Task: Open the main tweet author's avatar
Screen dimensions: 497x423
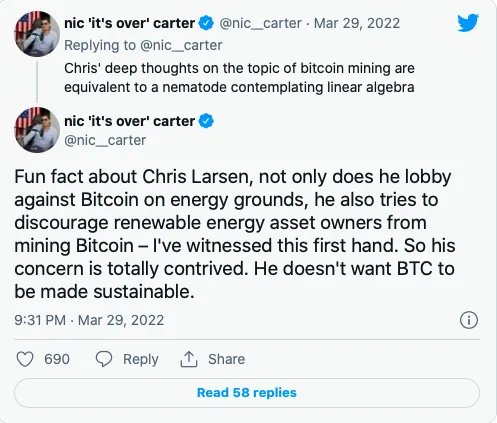Action: point(37,130)
